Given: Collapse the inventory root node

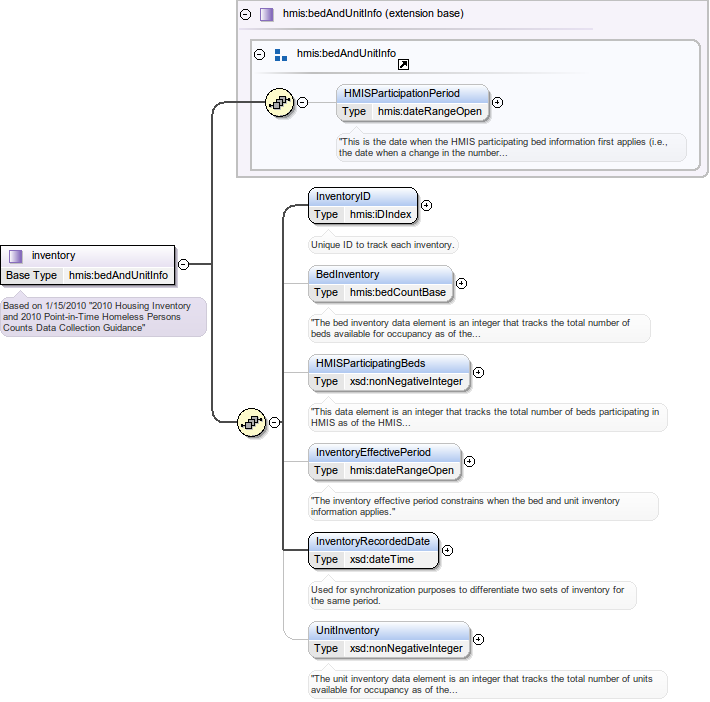Looking at the screenshot, I should tap(183, 264).
